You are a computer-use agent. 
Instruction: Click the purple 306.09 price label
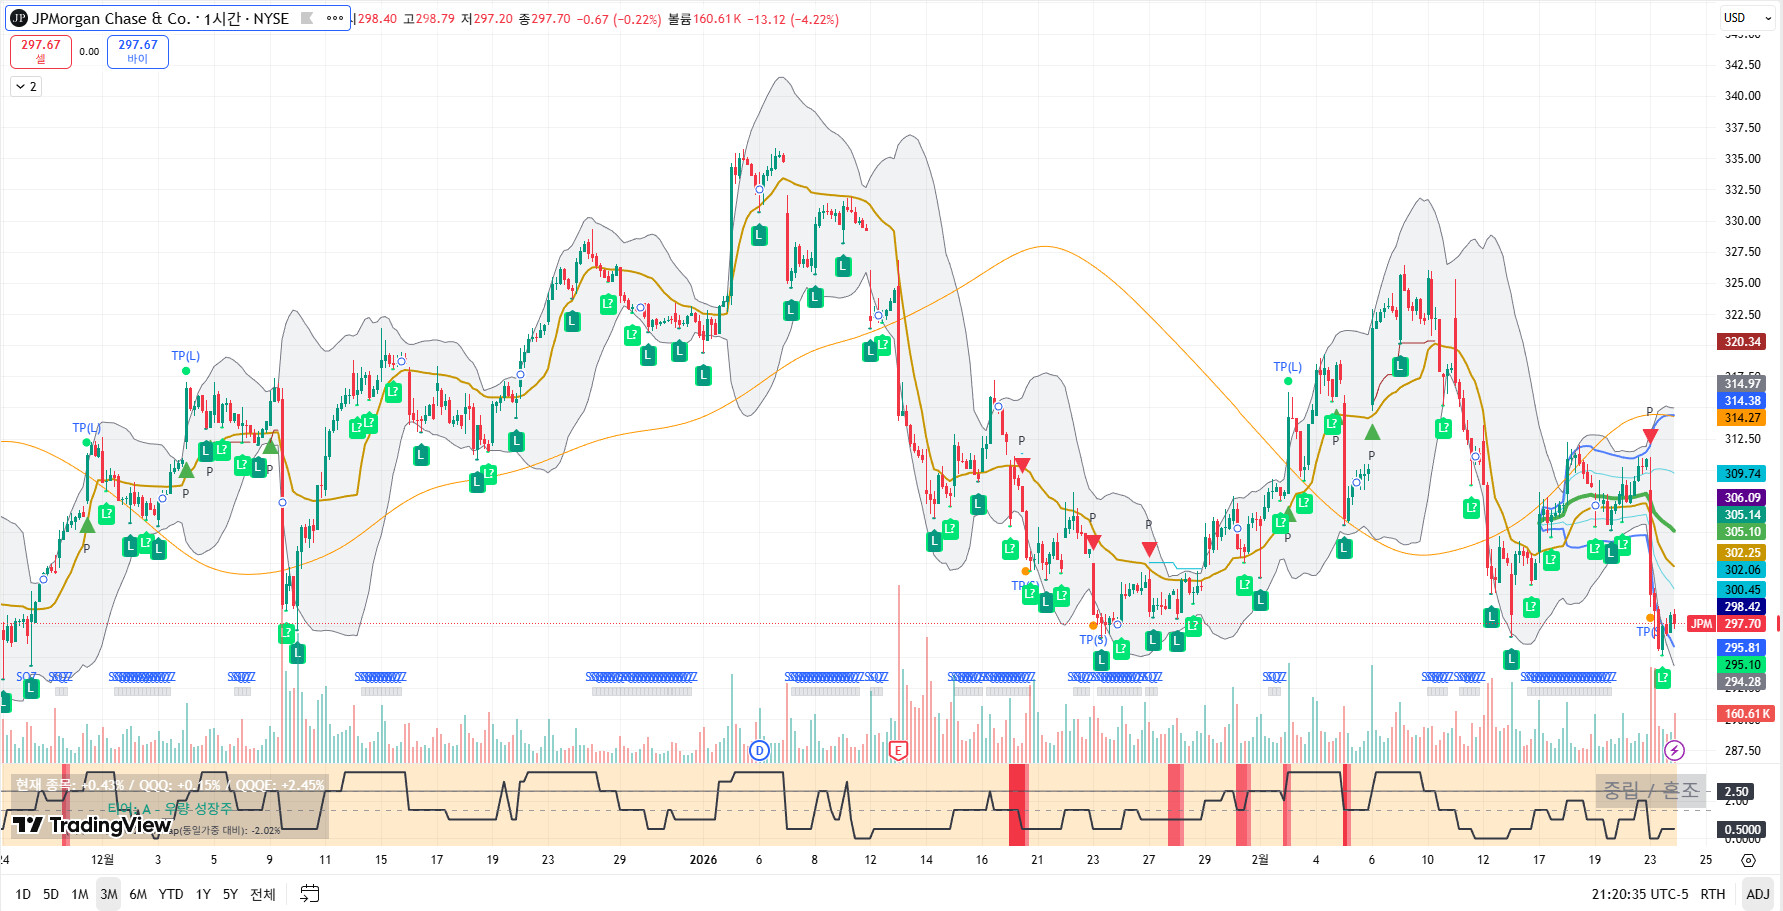1742,498
